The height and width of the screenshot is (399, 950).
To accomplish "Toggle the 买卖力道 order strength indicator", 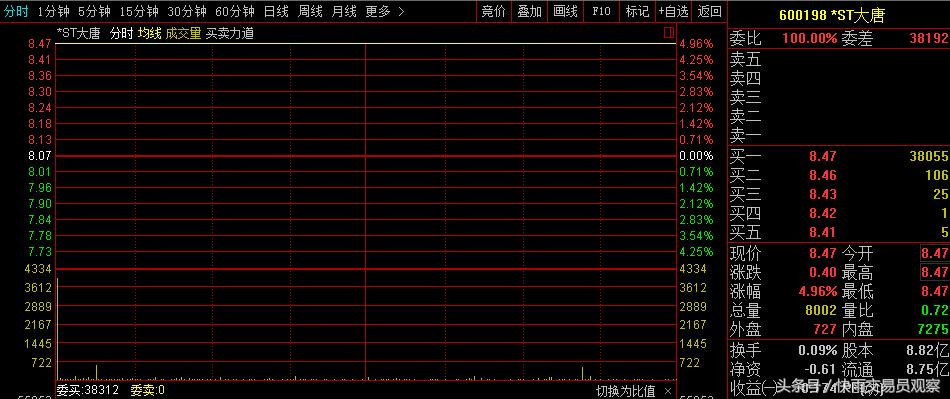I will 230,34.
